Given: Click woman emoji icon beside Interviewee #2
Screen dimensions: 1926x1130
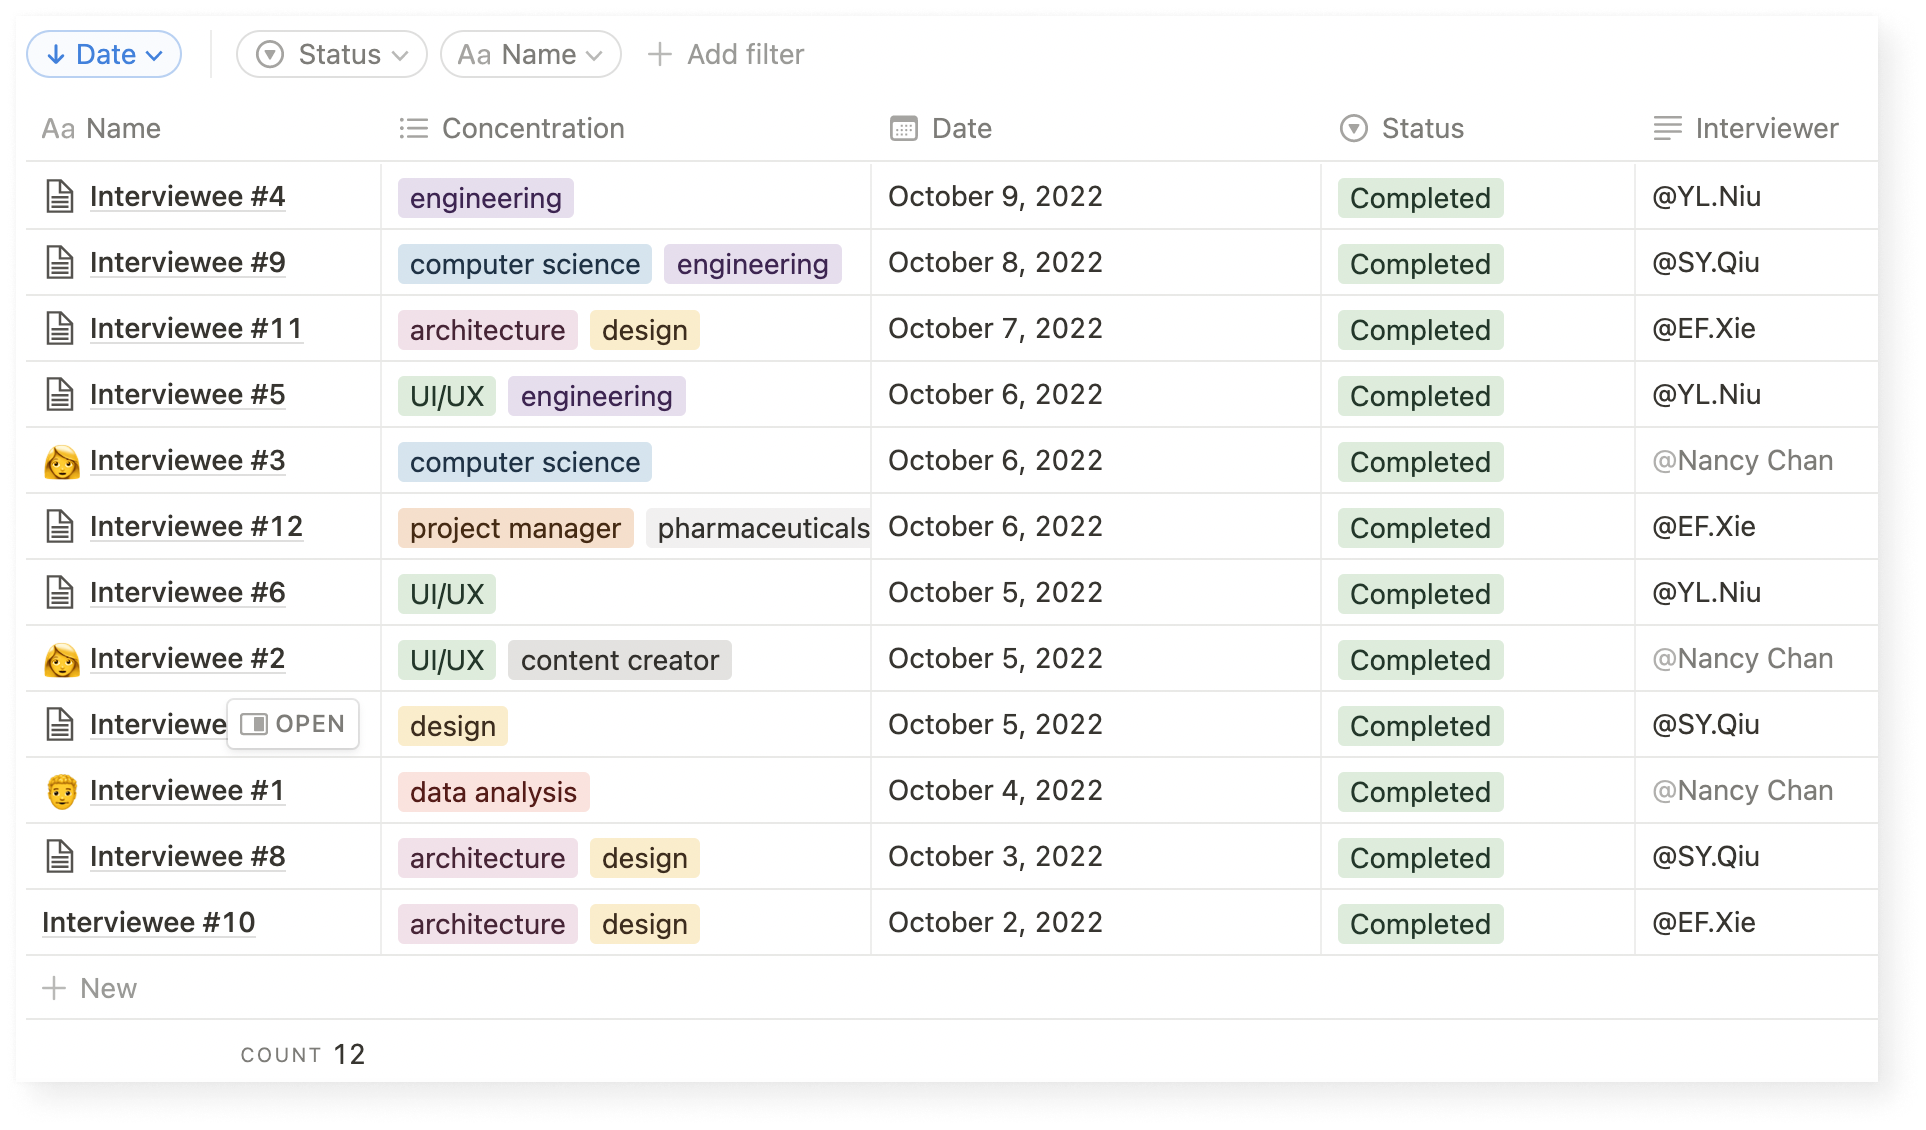Looking at the screenshot, I should (x=61, y=659).
